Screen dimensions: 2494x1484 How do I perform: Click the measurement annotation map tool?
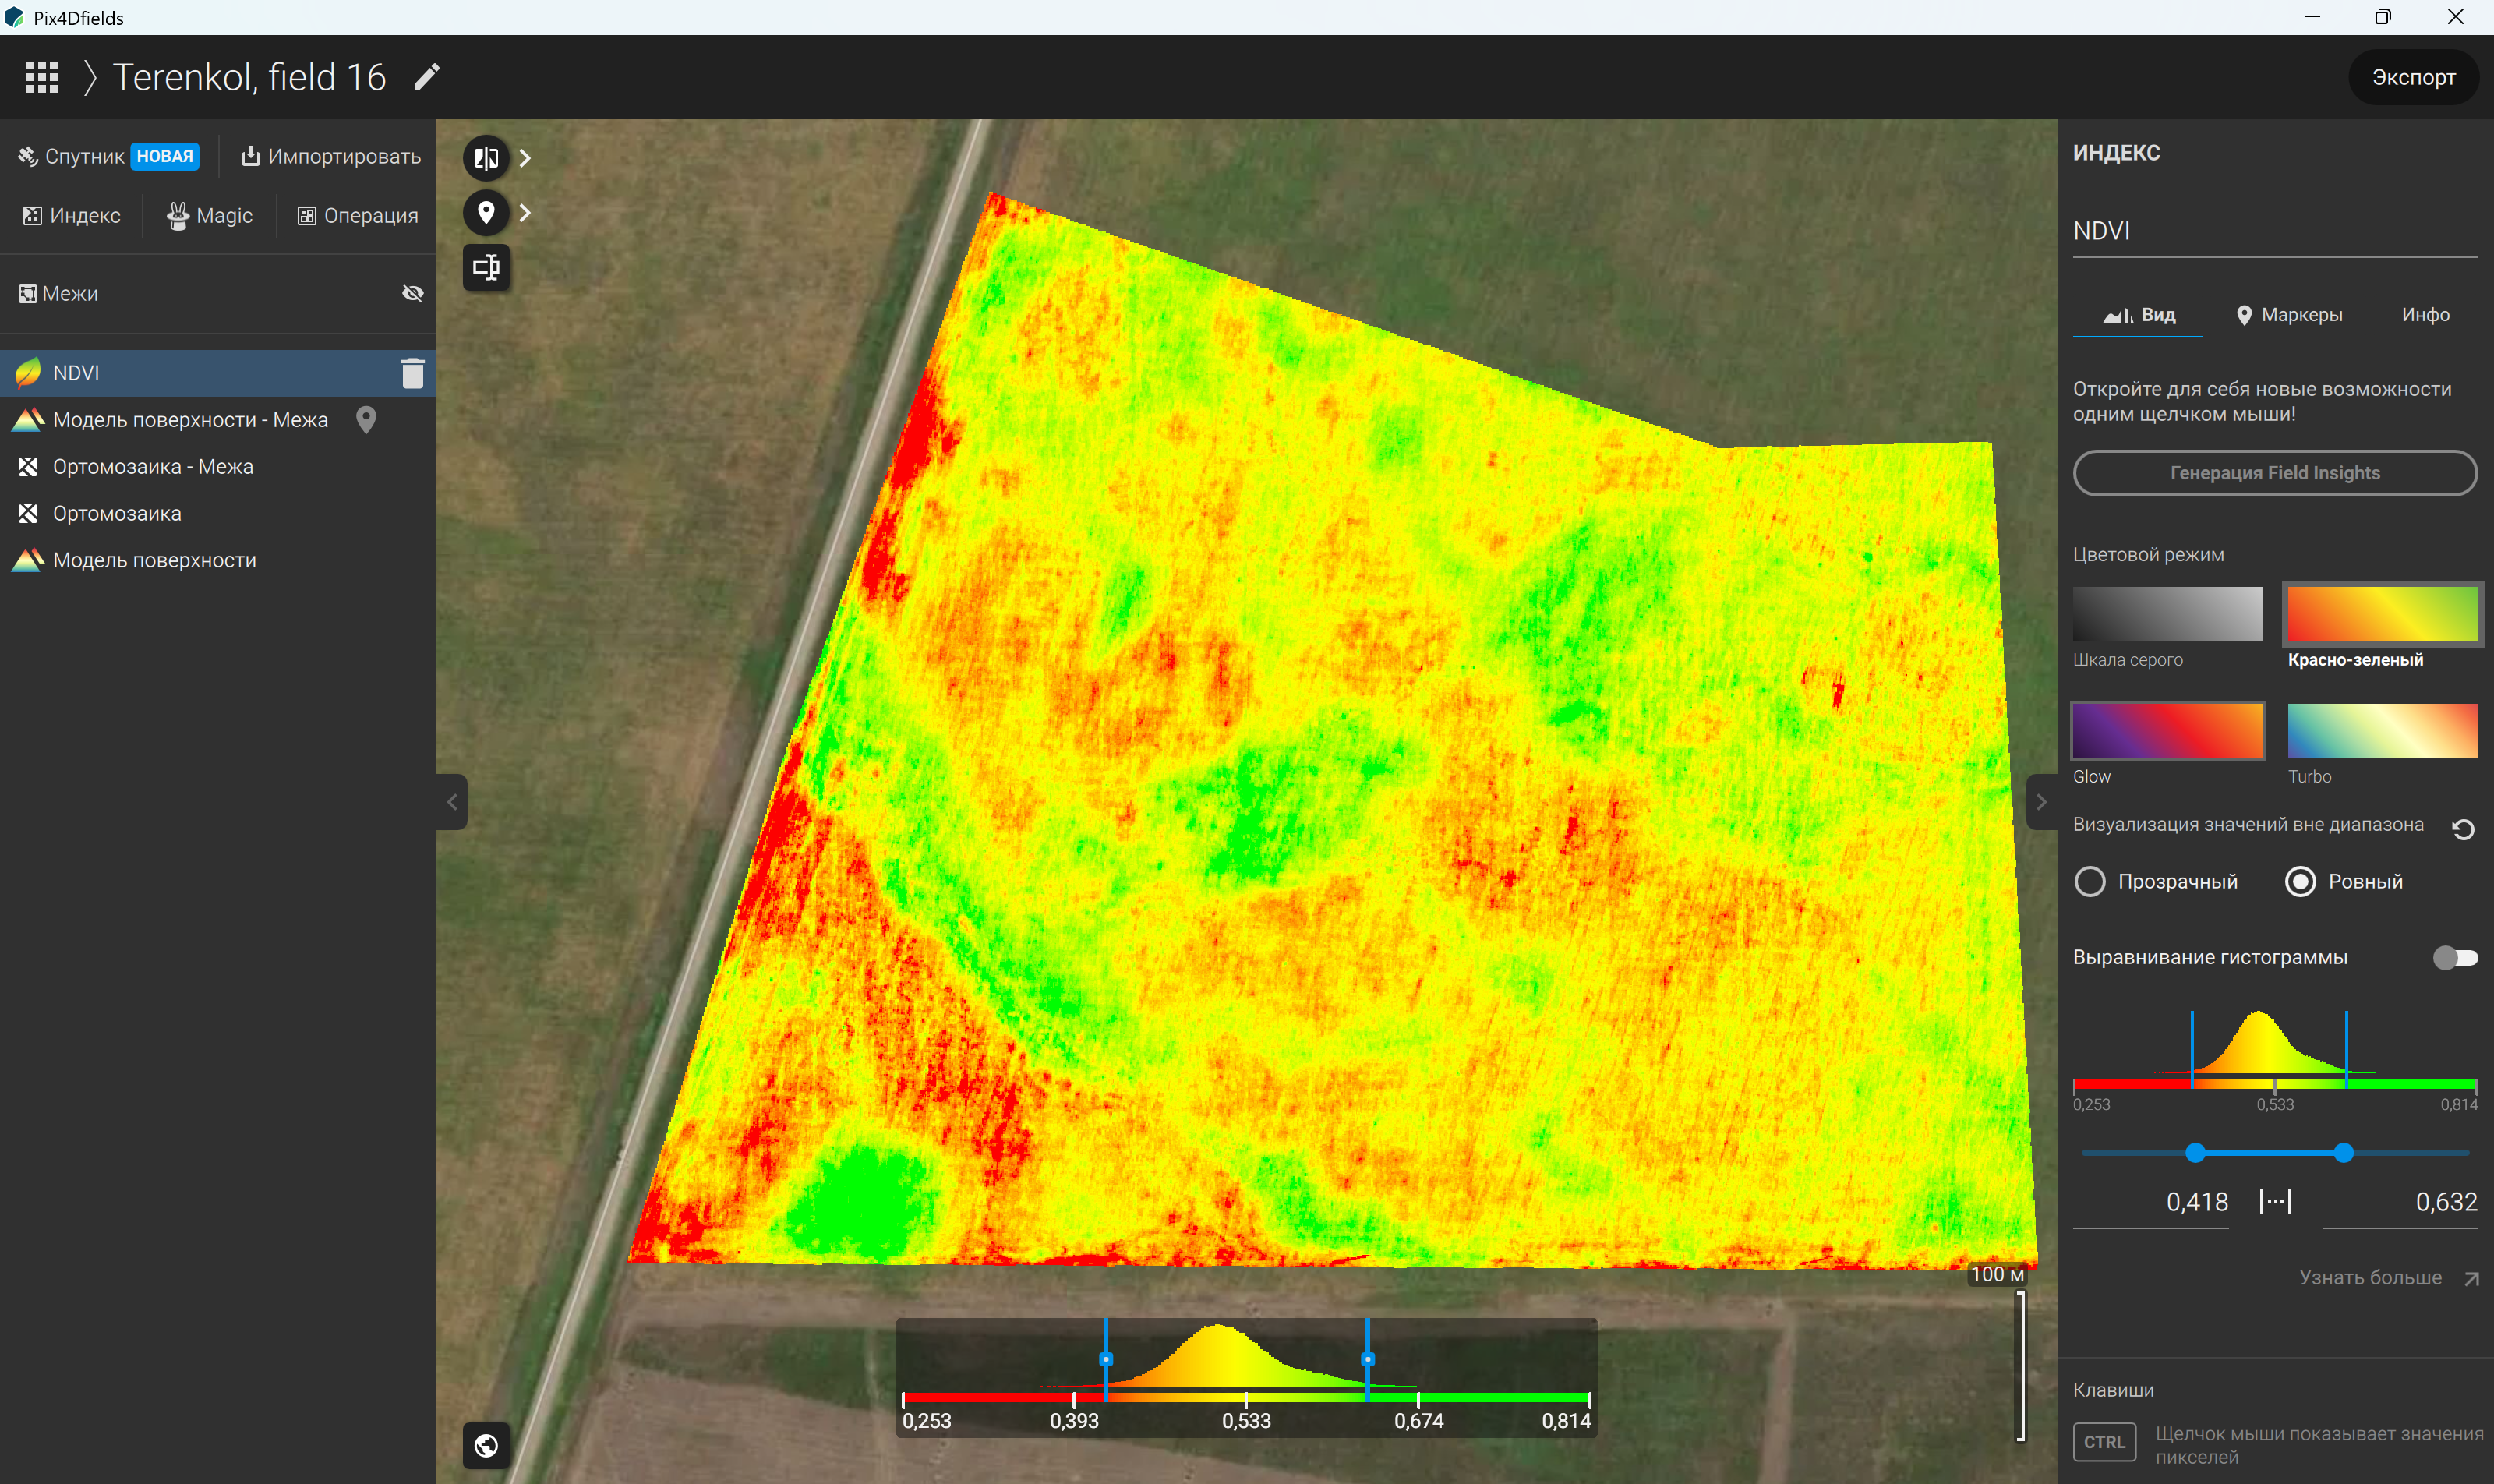(486, 267)
